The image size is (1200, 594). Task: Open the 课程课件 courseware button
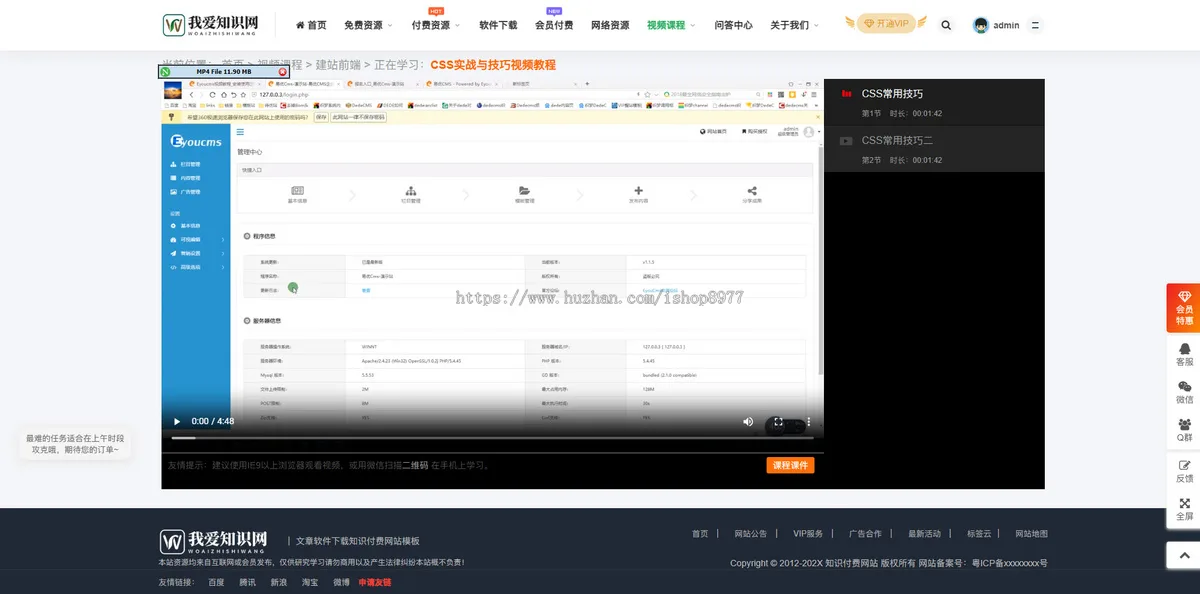[791, 464]
